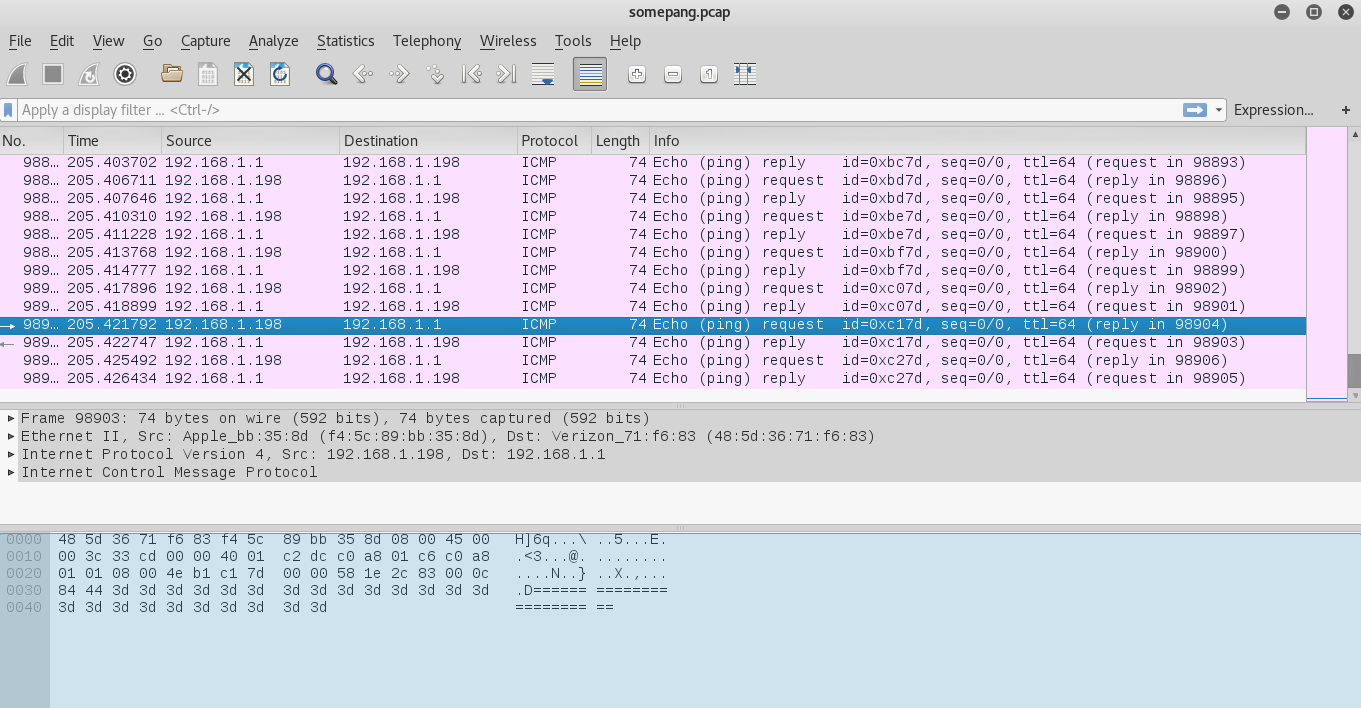Viewport: 1361px width, 708px height.
Task: Jump to the last packet icon
Action: [507, 74]
